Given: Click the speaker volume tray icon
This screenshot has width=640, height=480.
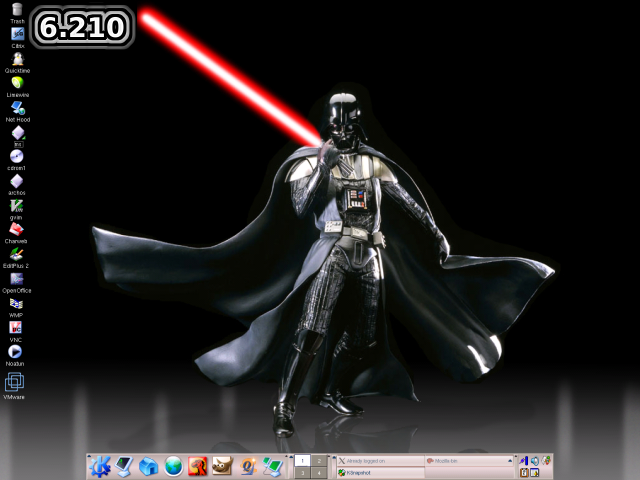Looking at the screenshot, I should coord(535,461).
